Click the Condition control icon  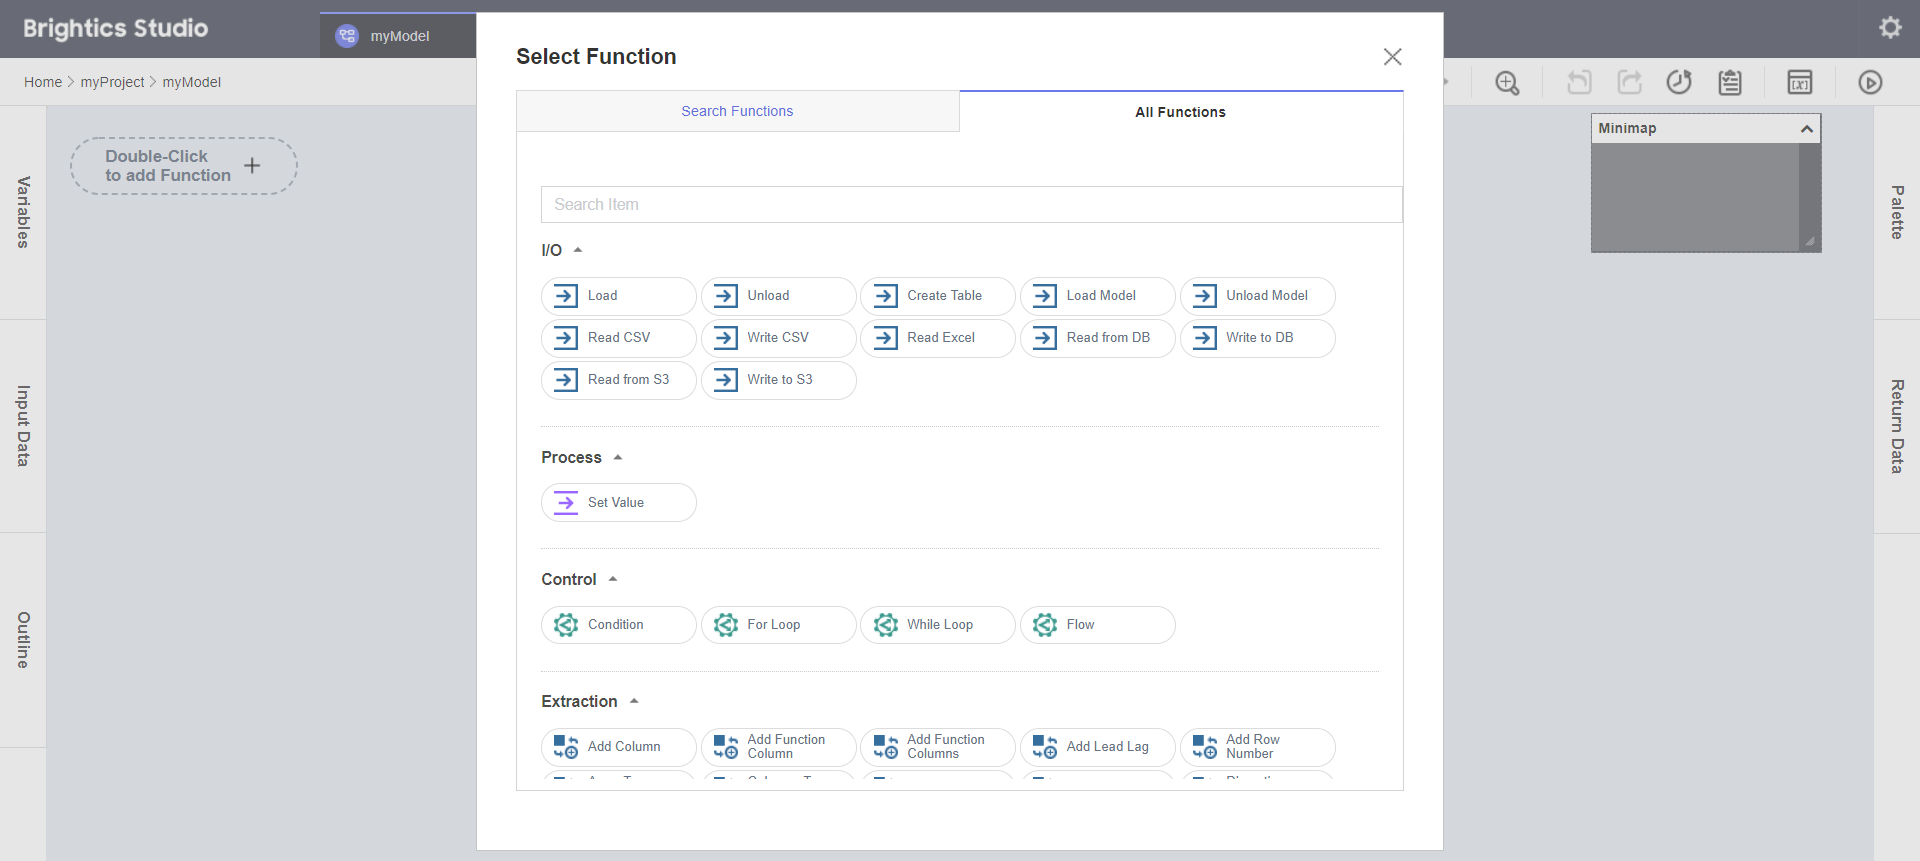tap(566, 625)
